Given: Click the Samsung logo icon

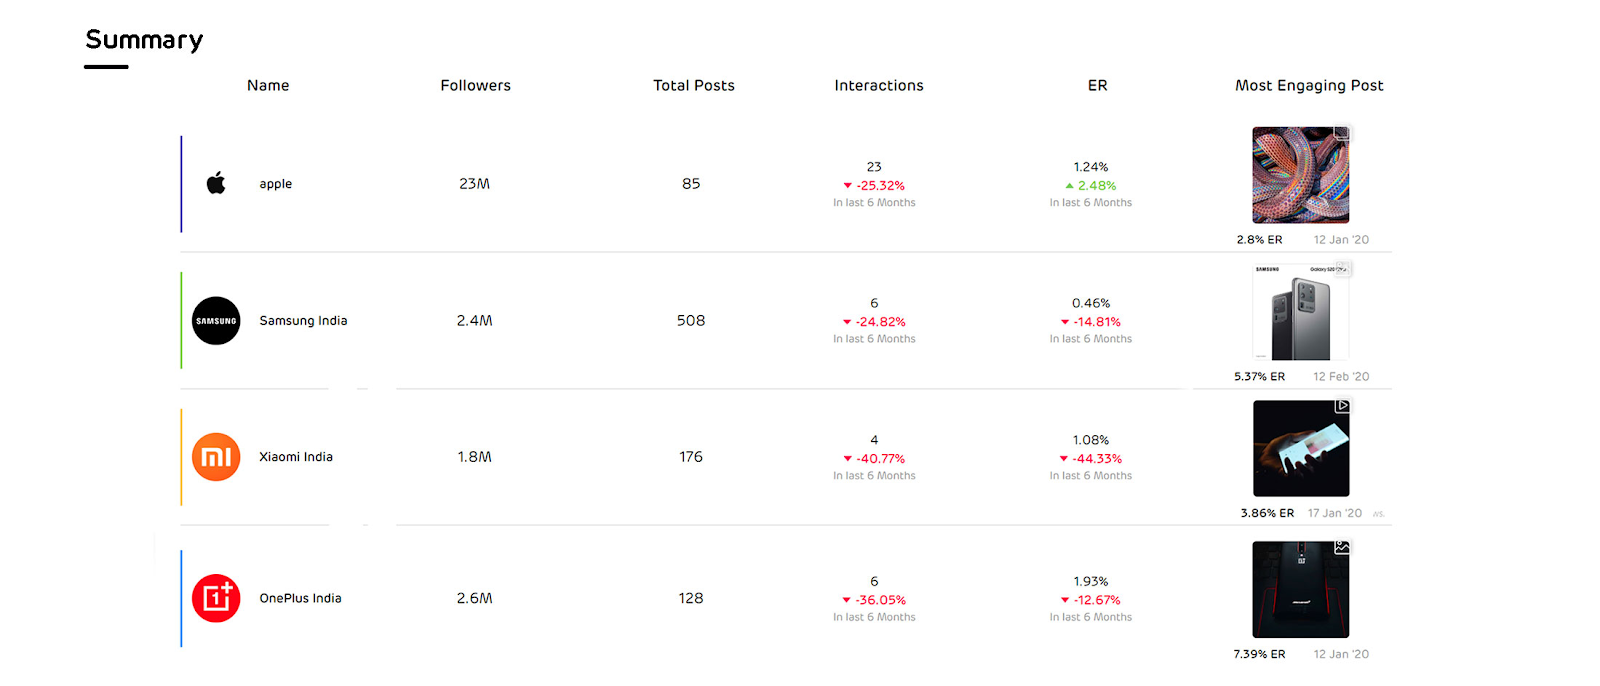Looking at the screenshot, I should [216, 321].
